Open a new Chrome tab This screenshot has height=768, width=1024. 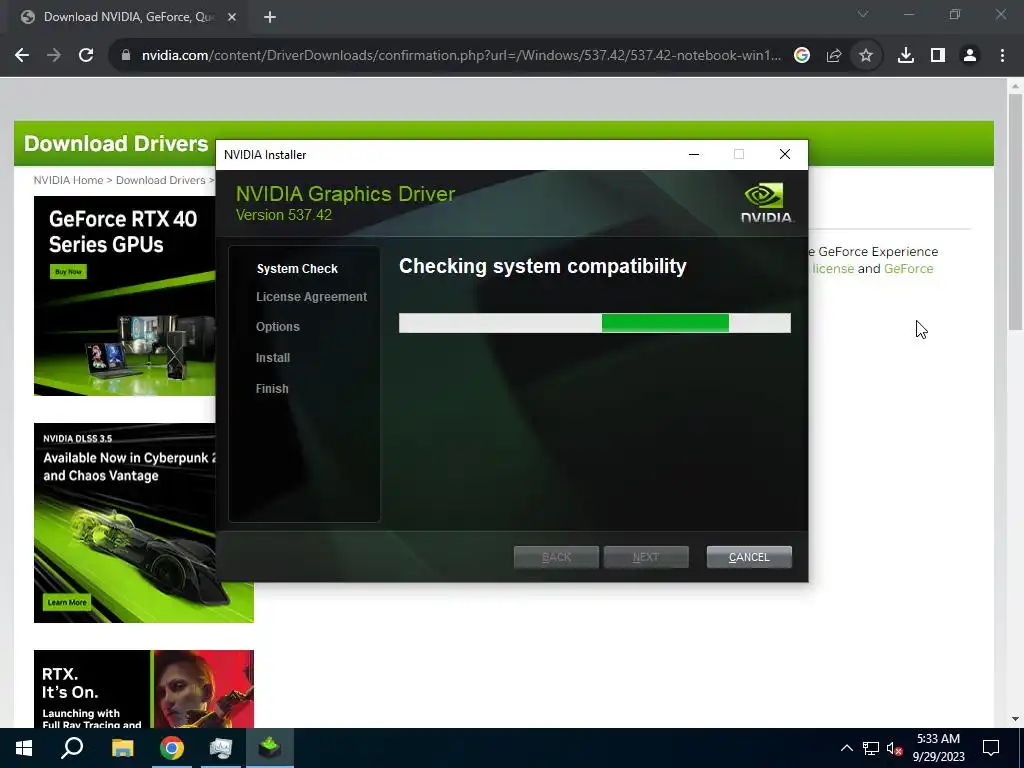pos(270,17)
